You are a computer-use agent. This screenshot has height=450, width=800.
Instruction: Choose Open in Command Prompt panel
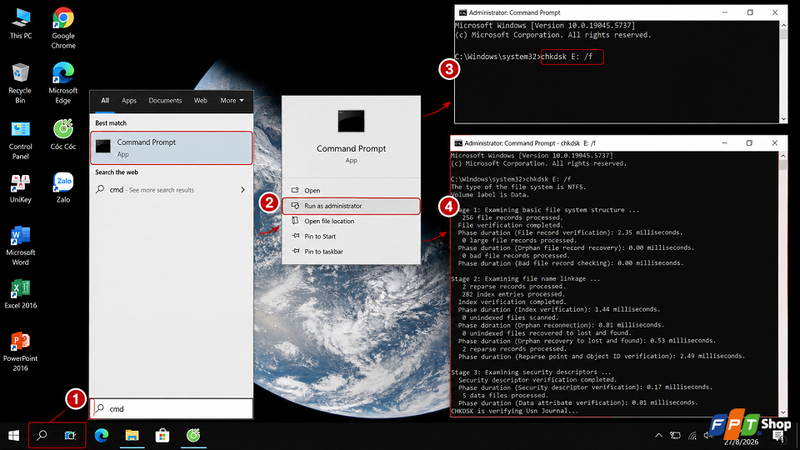tap(352, 190)
